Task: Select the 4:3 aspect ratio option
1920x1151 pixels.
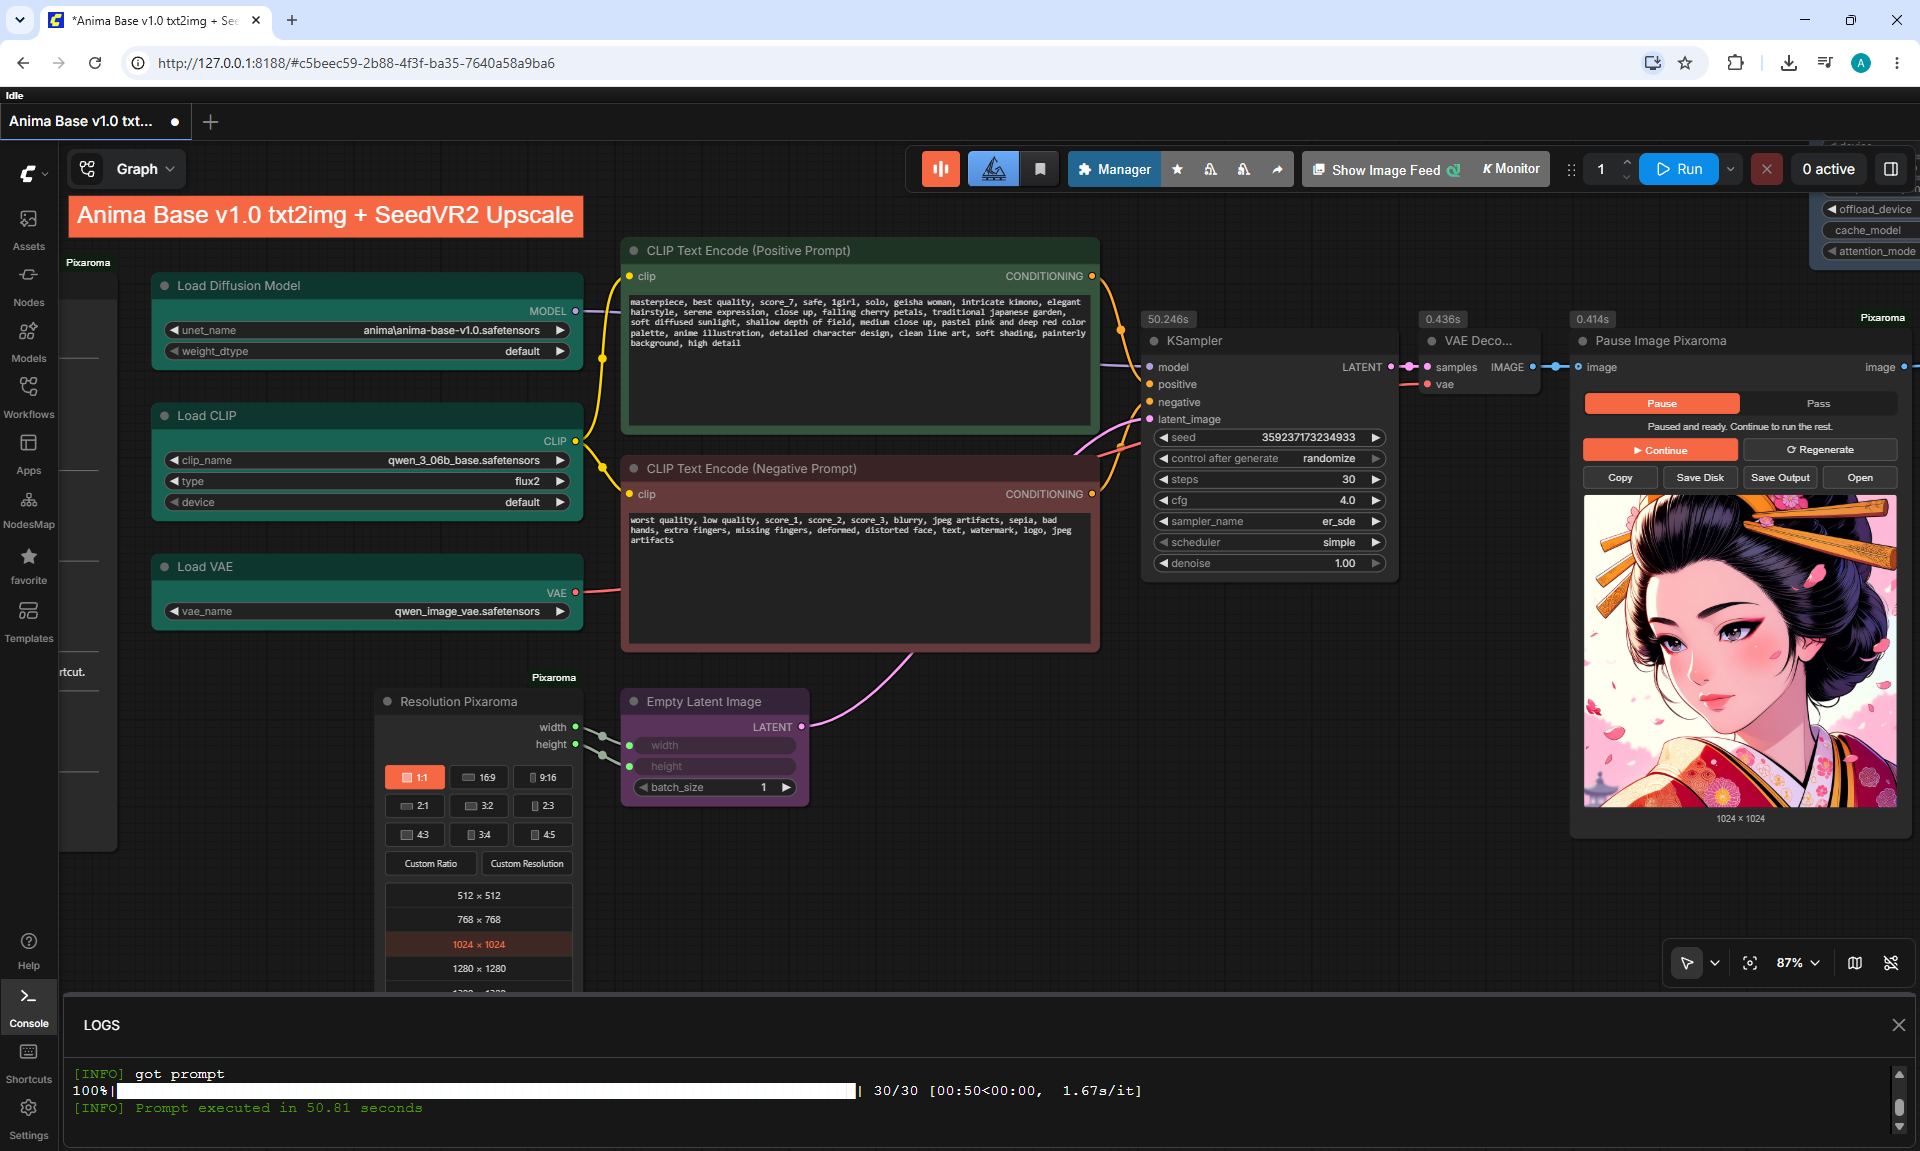Action: [415, 834]
